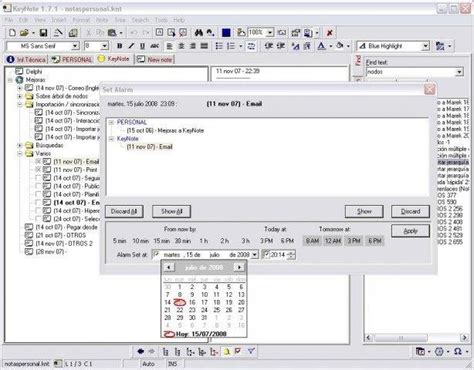Viewport: 474px width, 370px height.
Task: Go to previous month in calendar
Action: pos(169,267)
